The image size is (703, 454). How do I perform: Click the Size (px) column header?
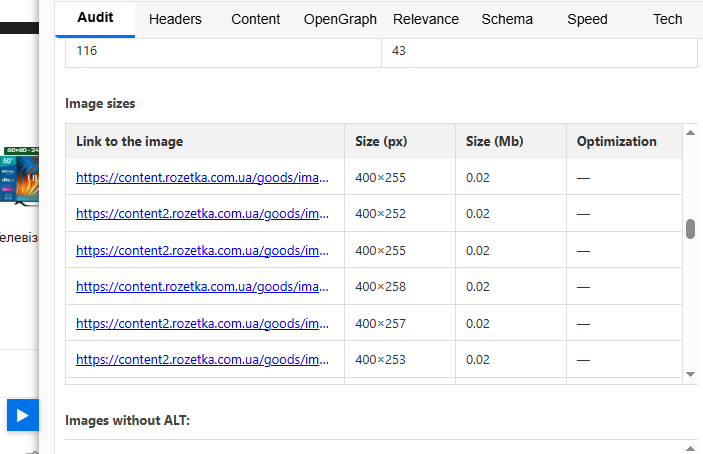coord(381,141)
